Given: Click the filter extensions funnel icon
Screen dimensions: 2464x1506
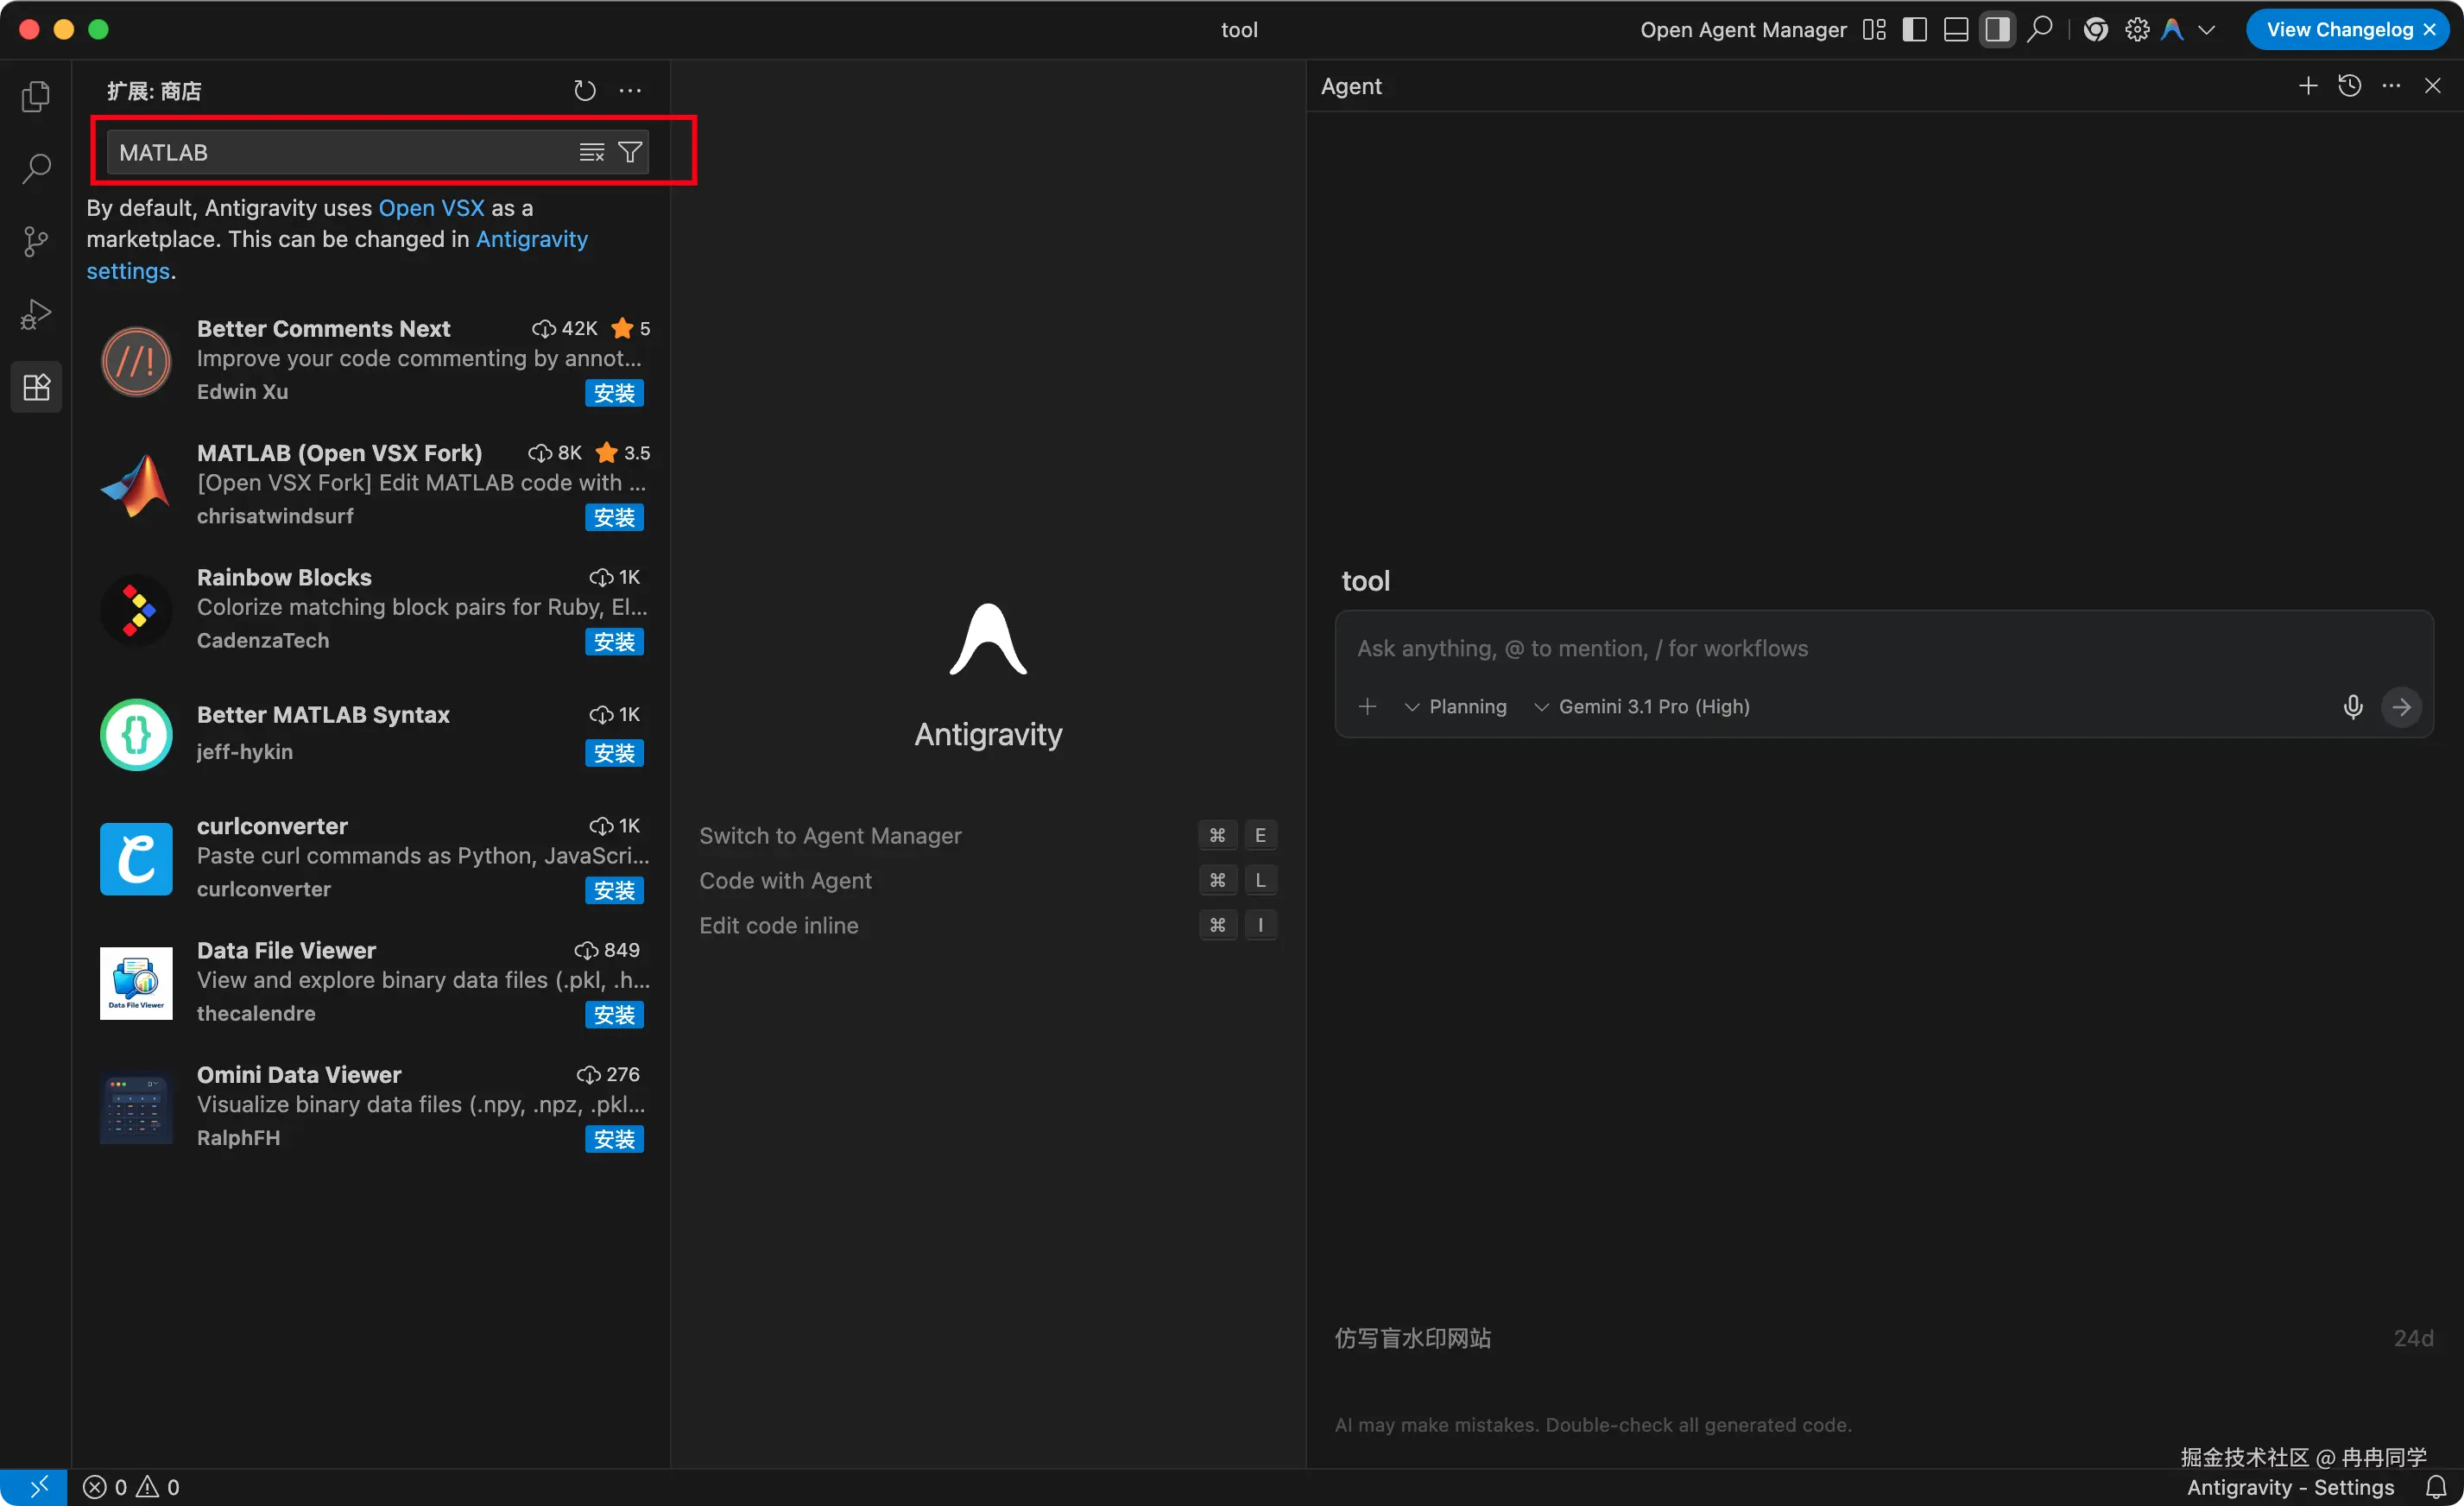Looking at the screenshot, I should (630, 152).
